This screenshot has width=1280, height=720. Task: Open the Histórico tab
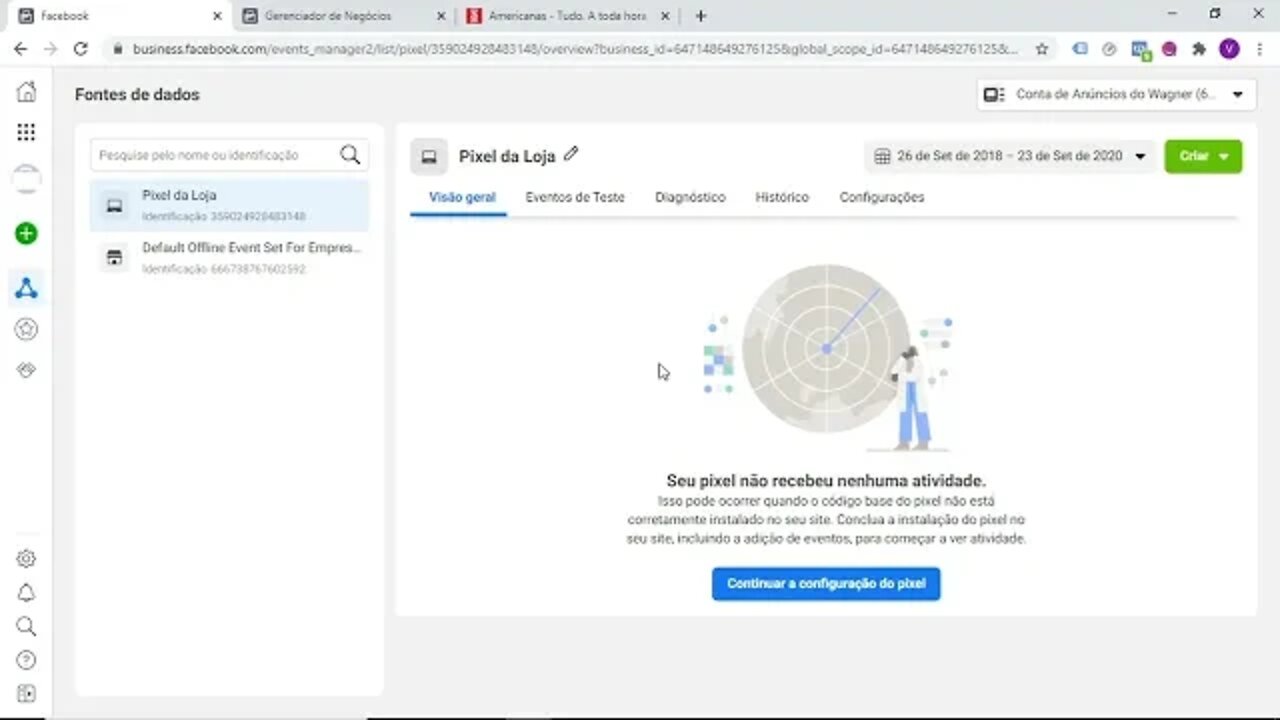pos(782,197)
